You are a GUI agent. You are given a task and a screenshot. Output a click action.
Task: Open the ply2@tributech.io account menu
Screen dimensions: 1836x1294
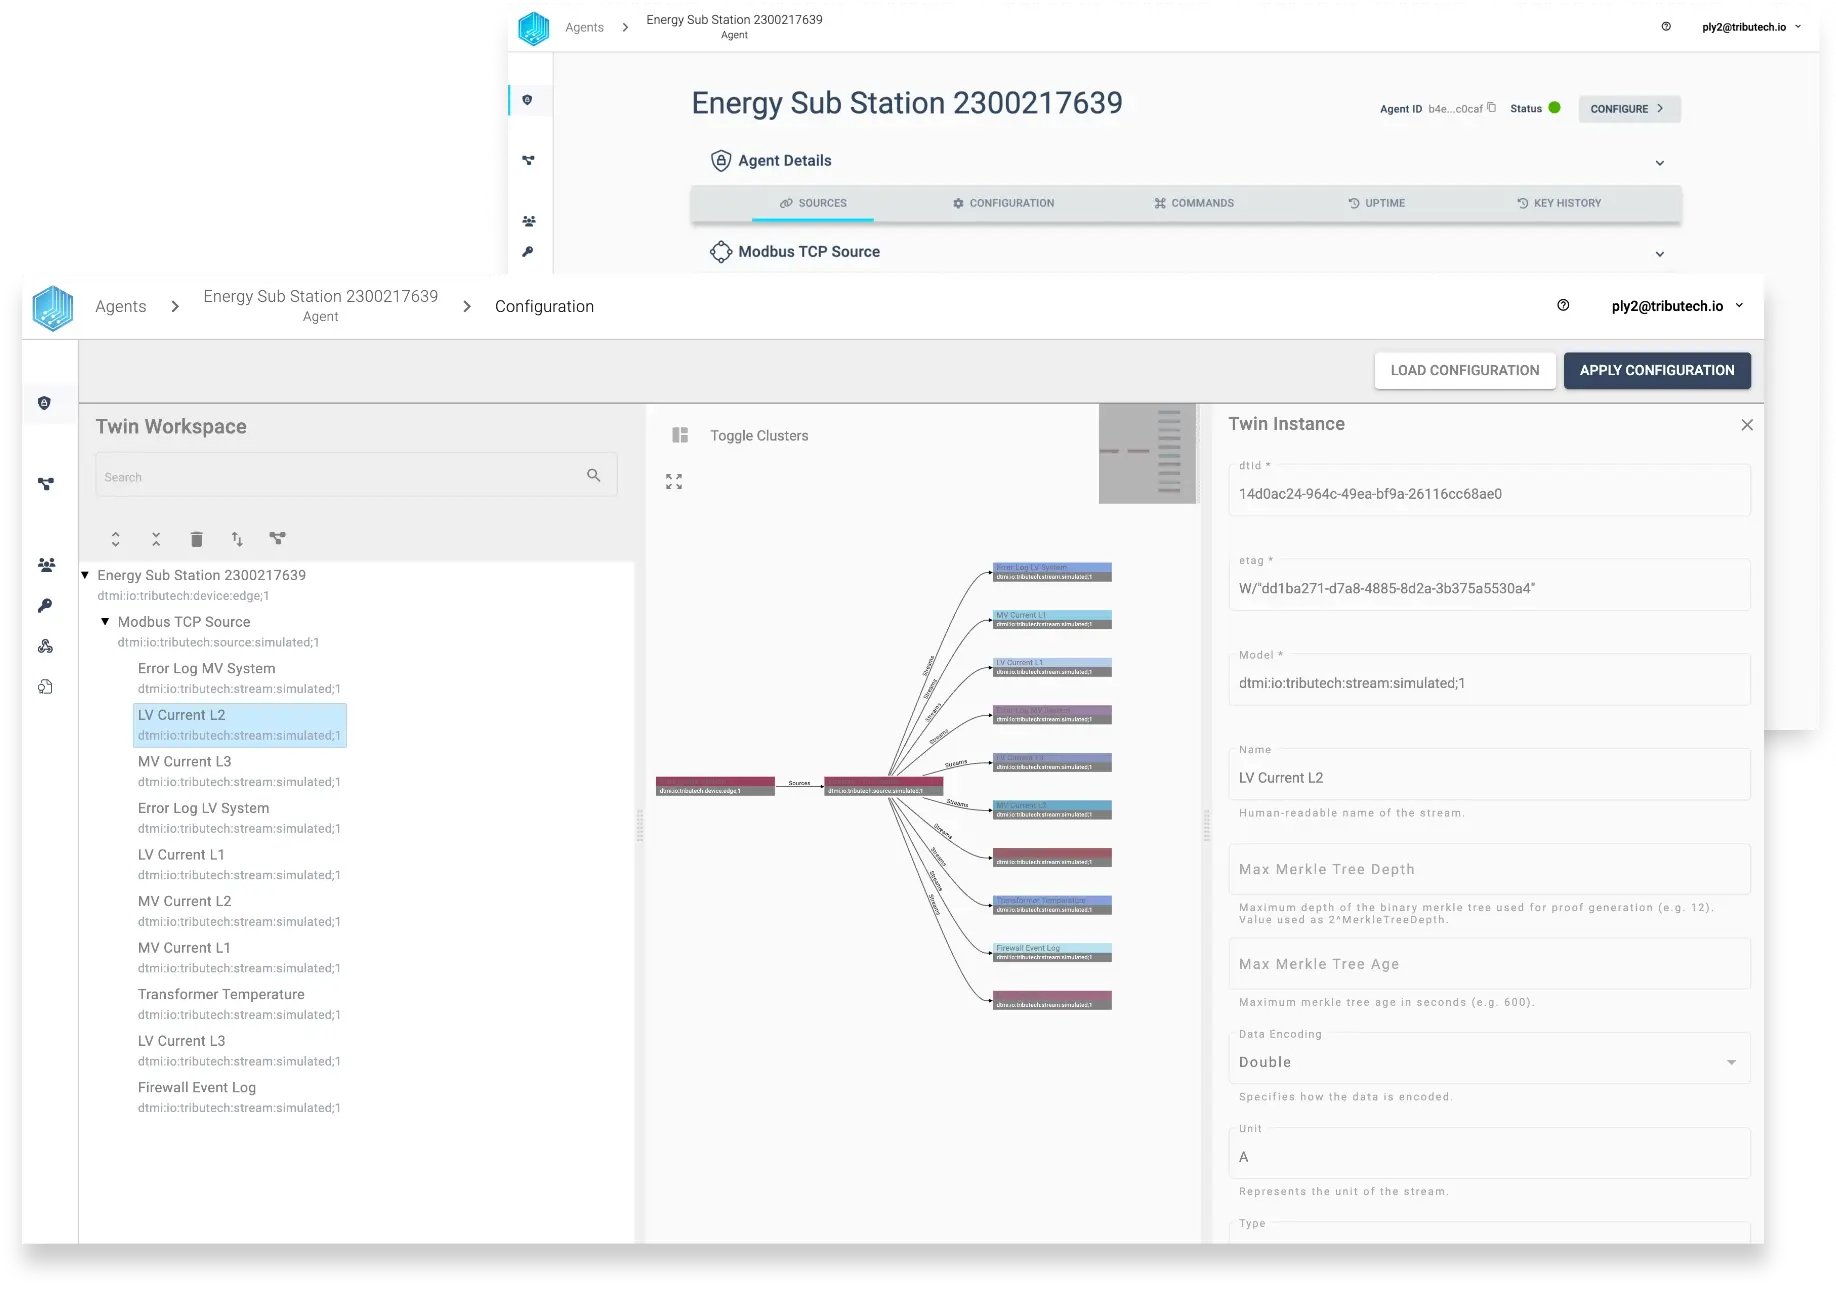[1677, 306]
